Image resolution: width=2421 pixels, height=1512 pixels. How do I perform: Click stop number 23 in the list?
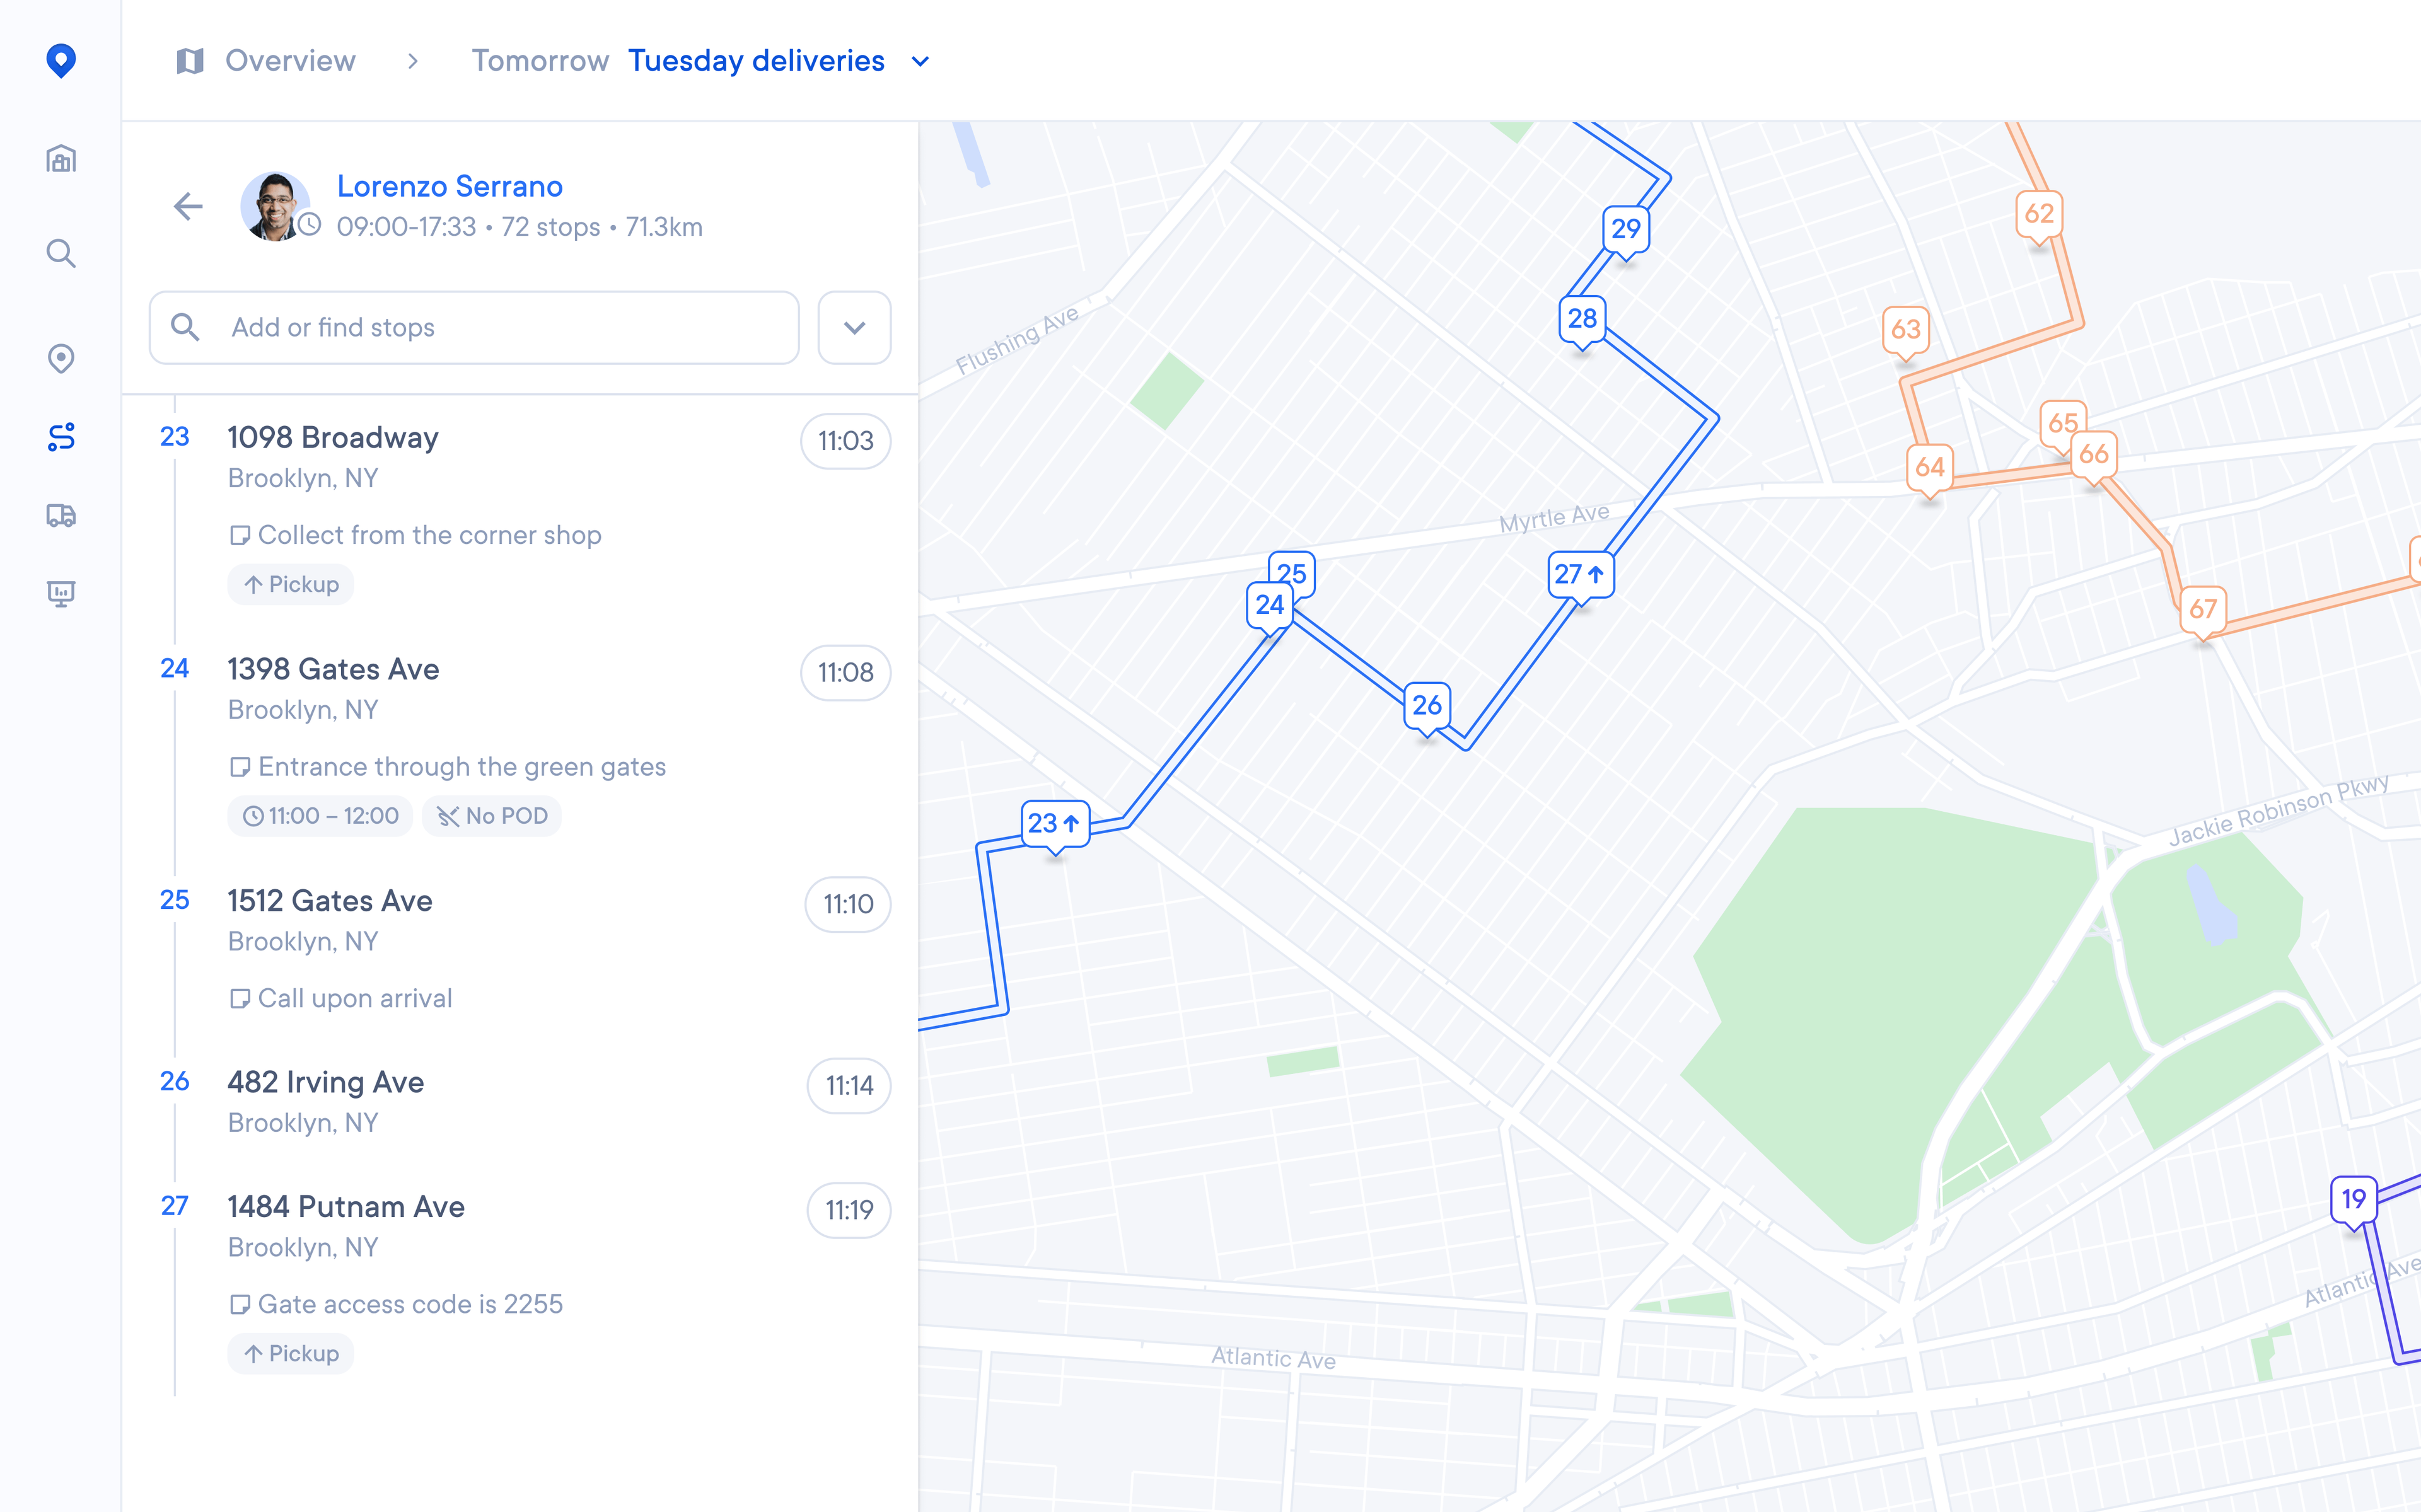174,437
